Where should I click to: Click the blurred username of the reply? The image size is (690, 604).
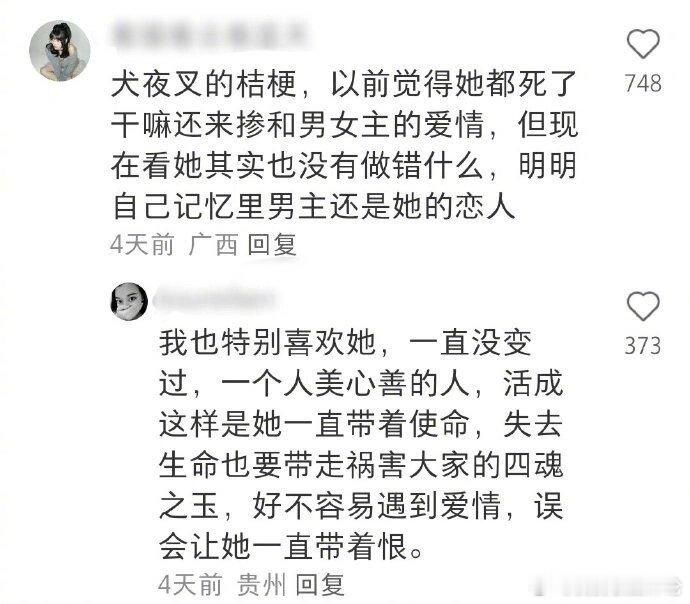tap(215, 299)
